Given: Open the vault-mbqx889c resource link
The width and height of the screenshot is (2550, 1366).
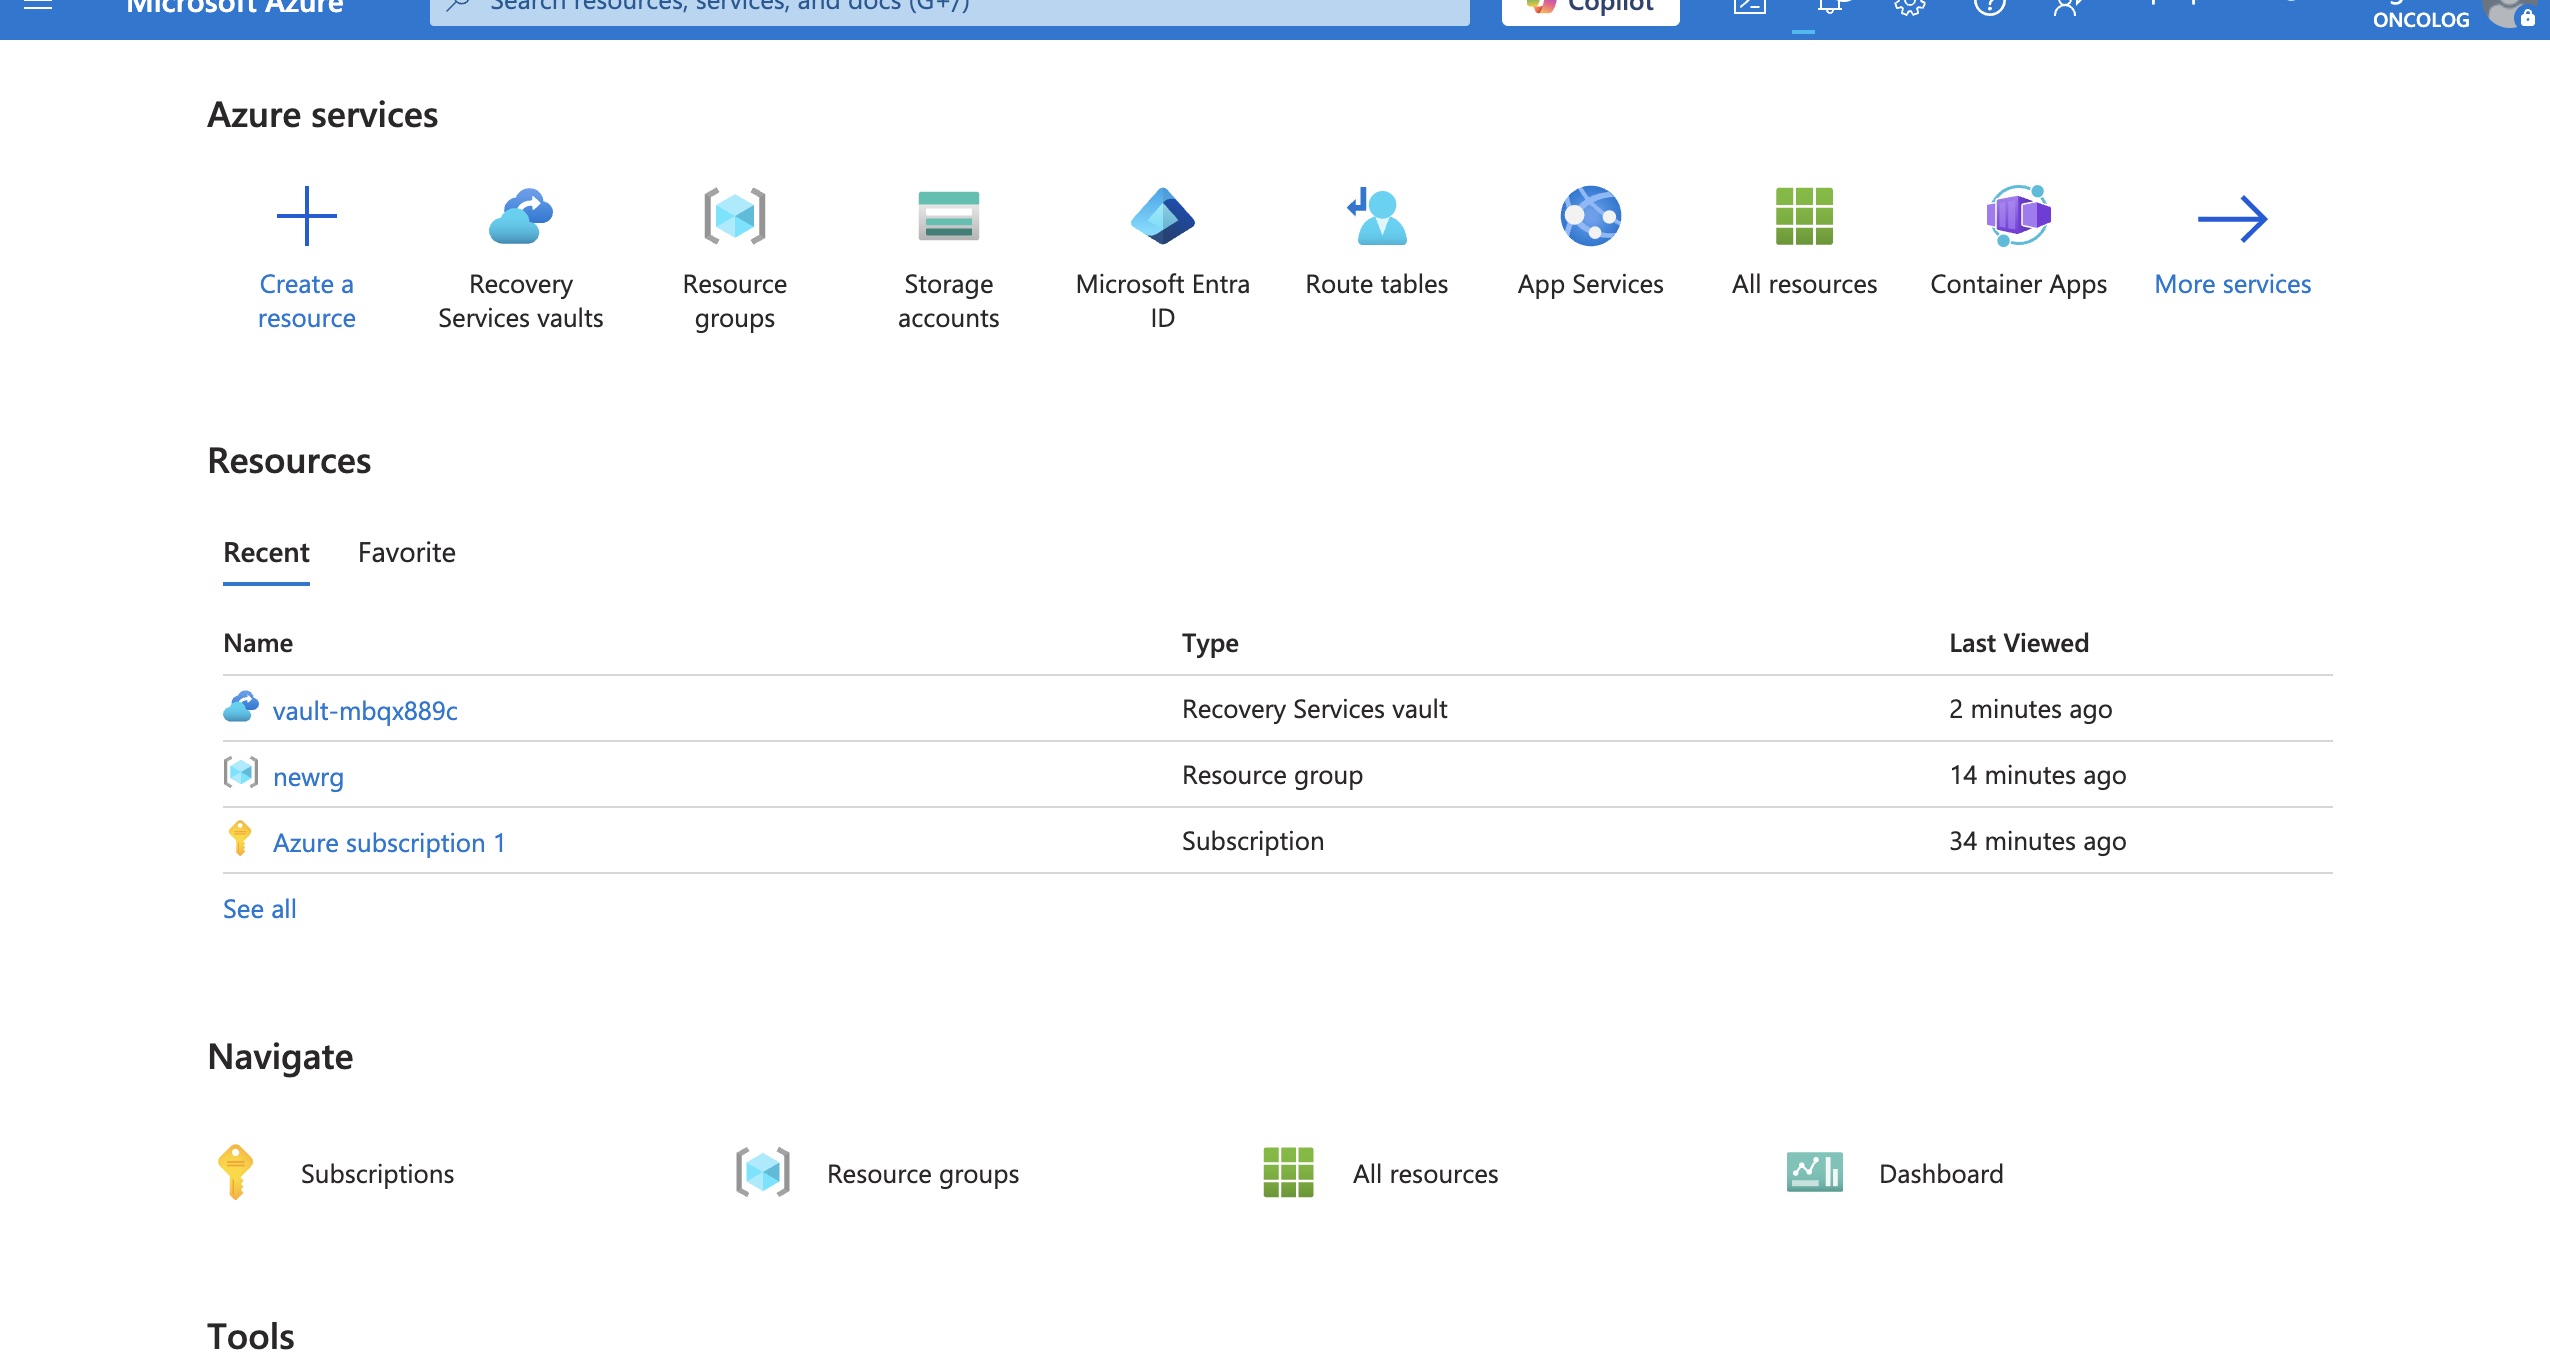Looking at the screenshot, I should point(365,710).
